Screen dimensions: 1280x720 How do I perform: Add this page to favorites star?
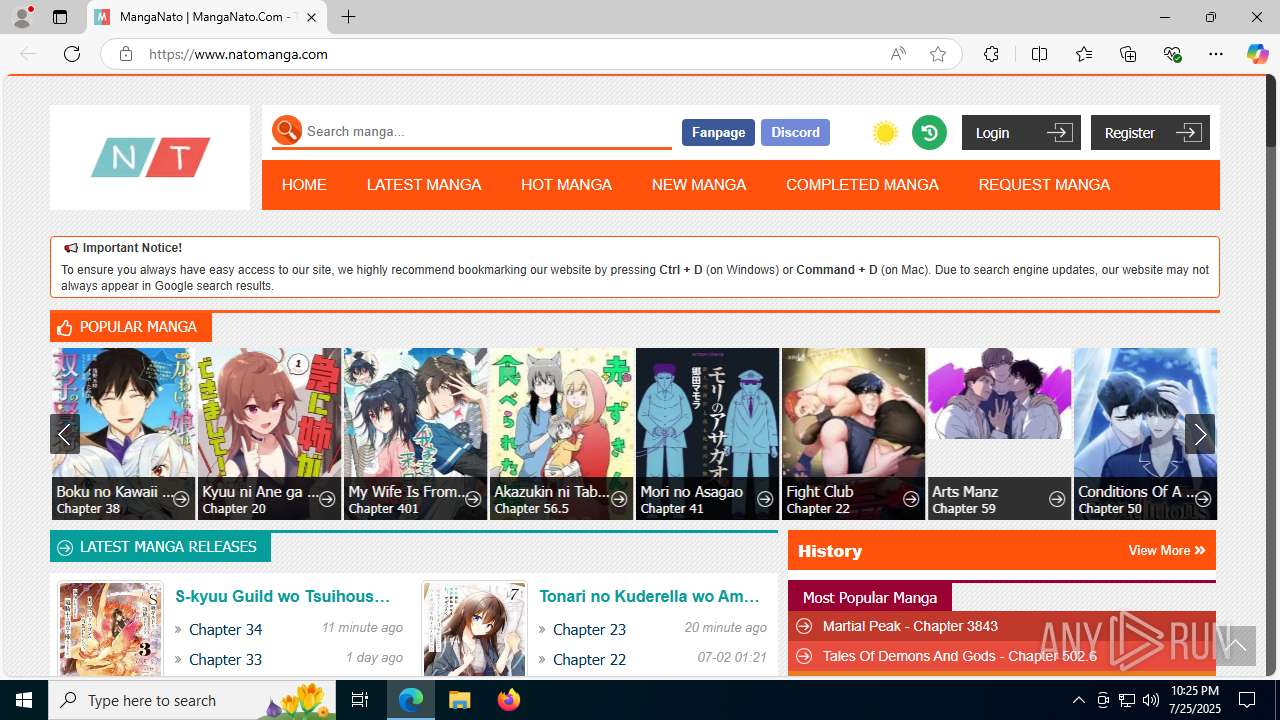(x=938, y=54)
